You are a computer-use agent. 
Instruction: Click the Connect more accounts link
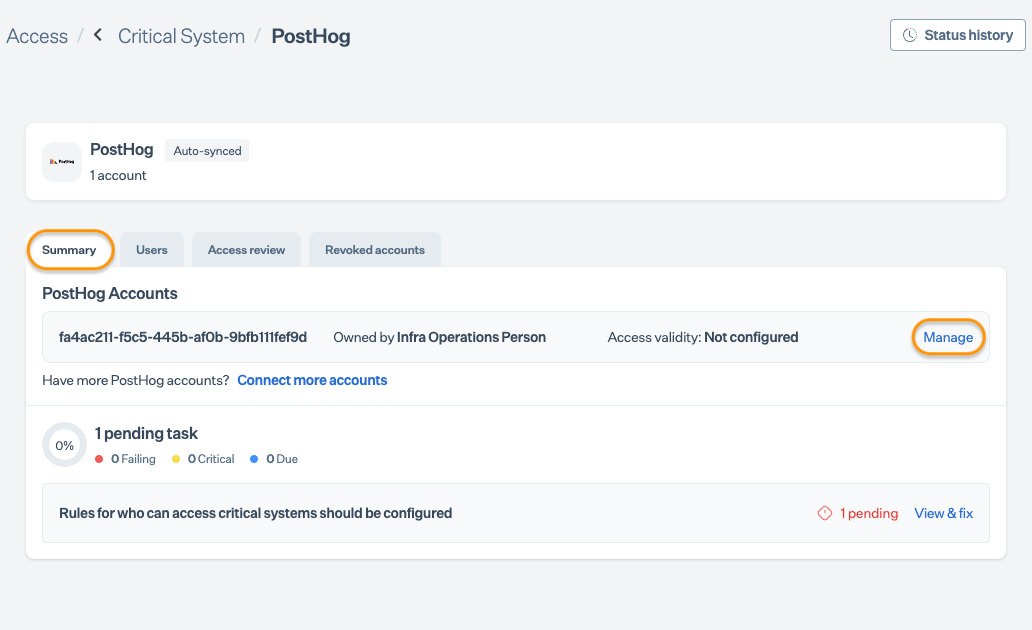(x=312, y=380)
